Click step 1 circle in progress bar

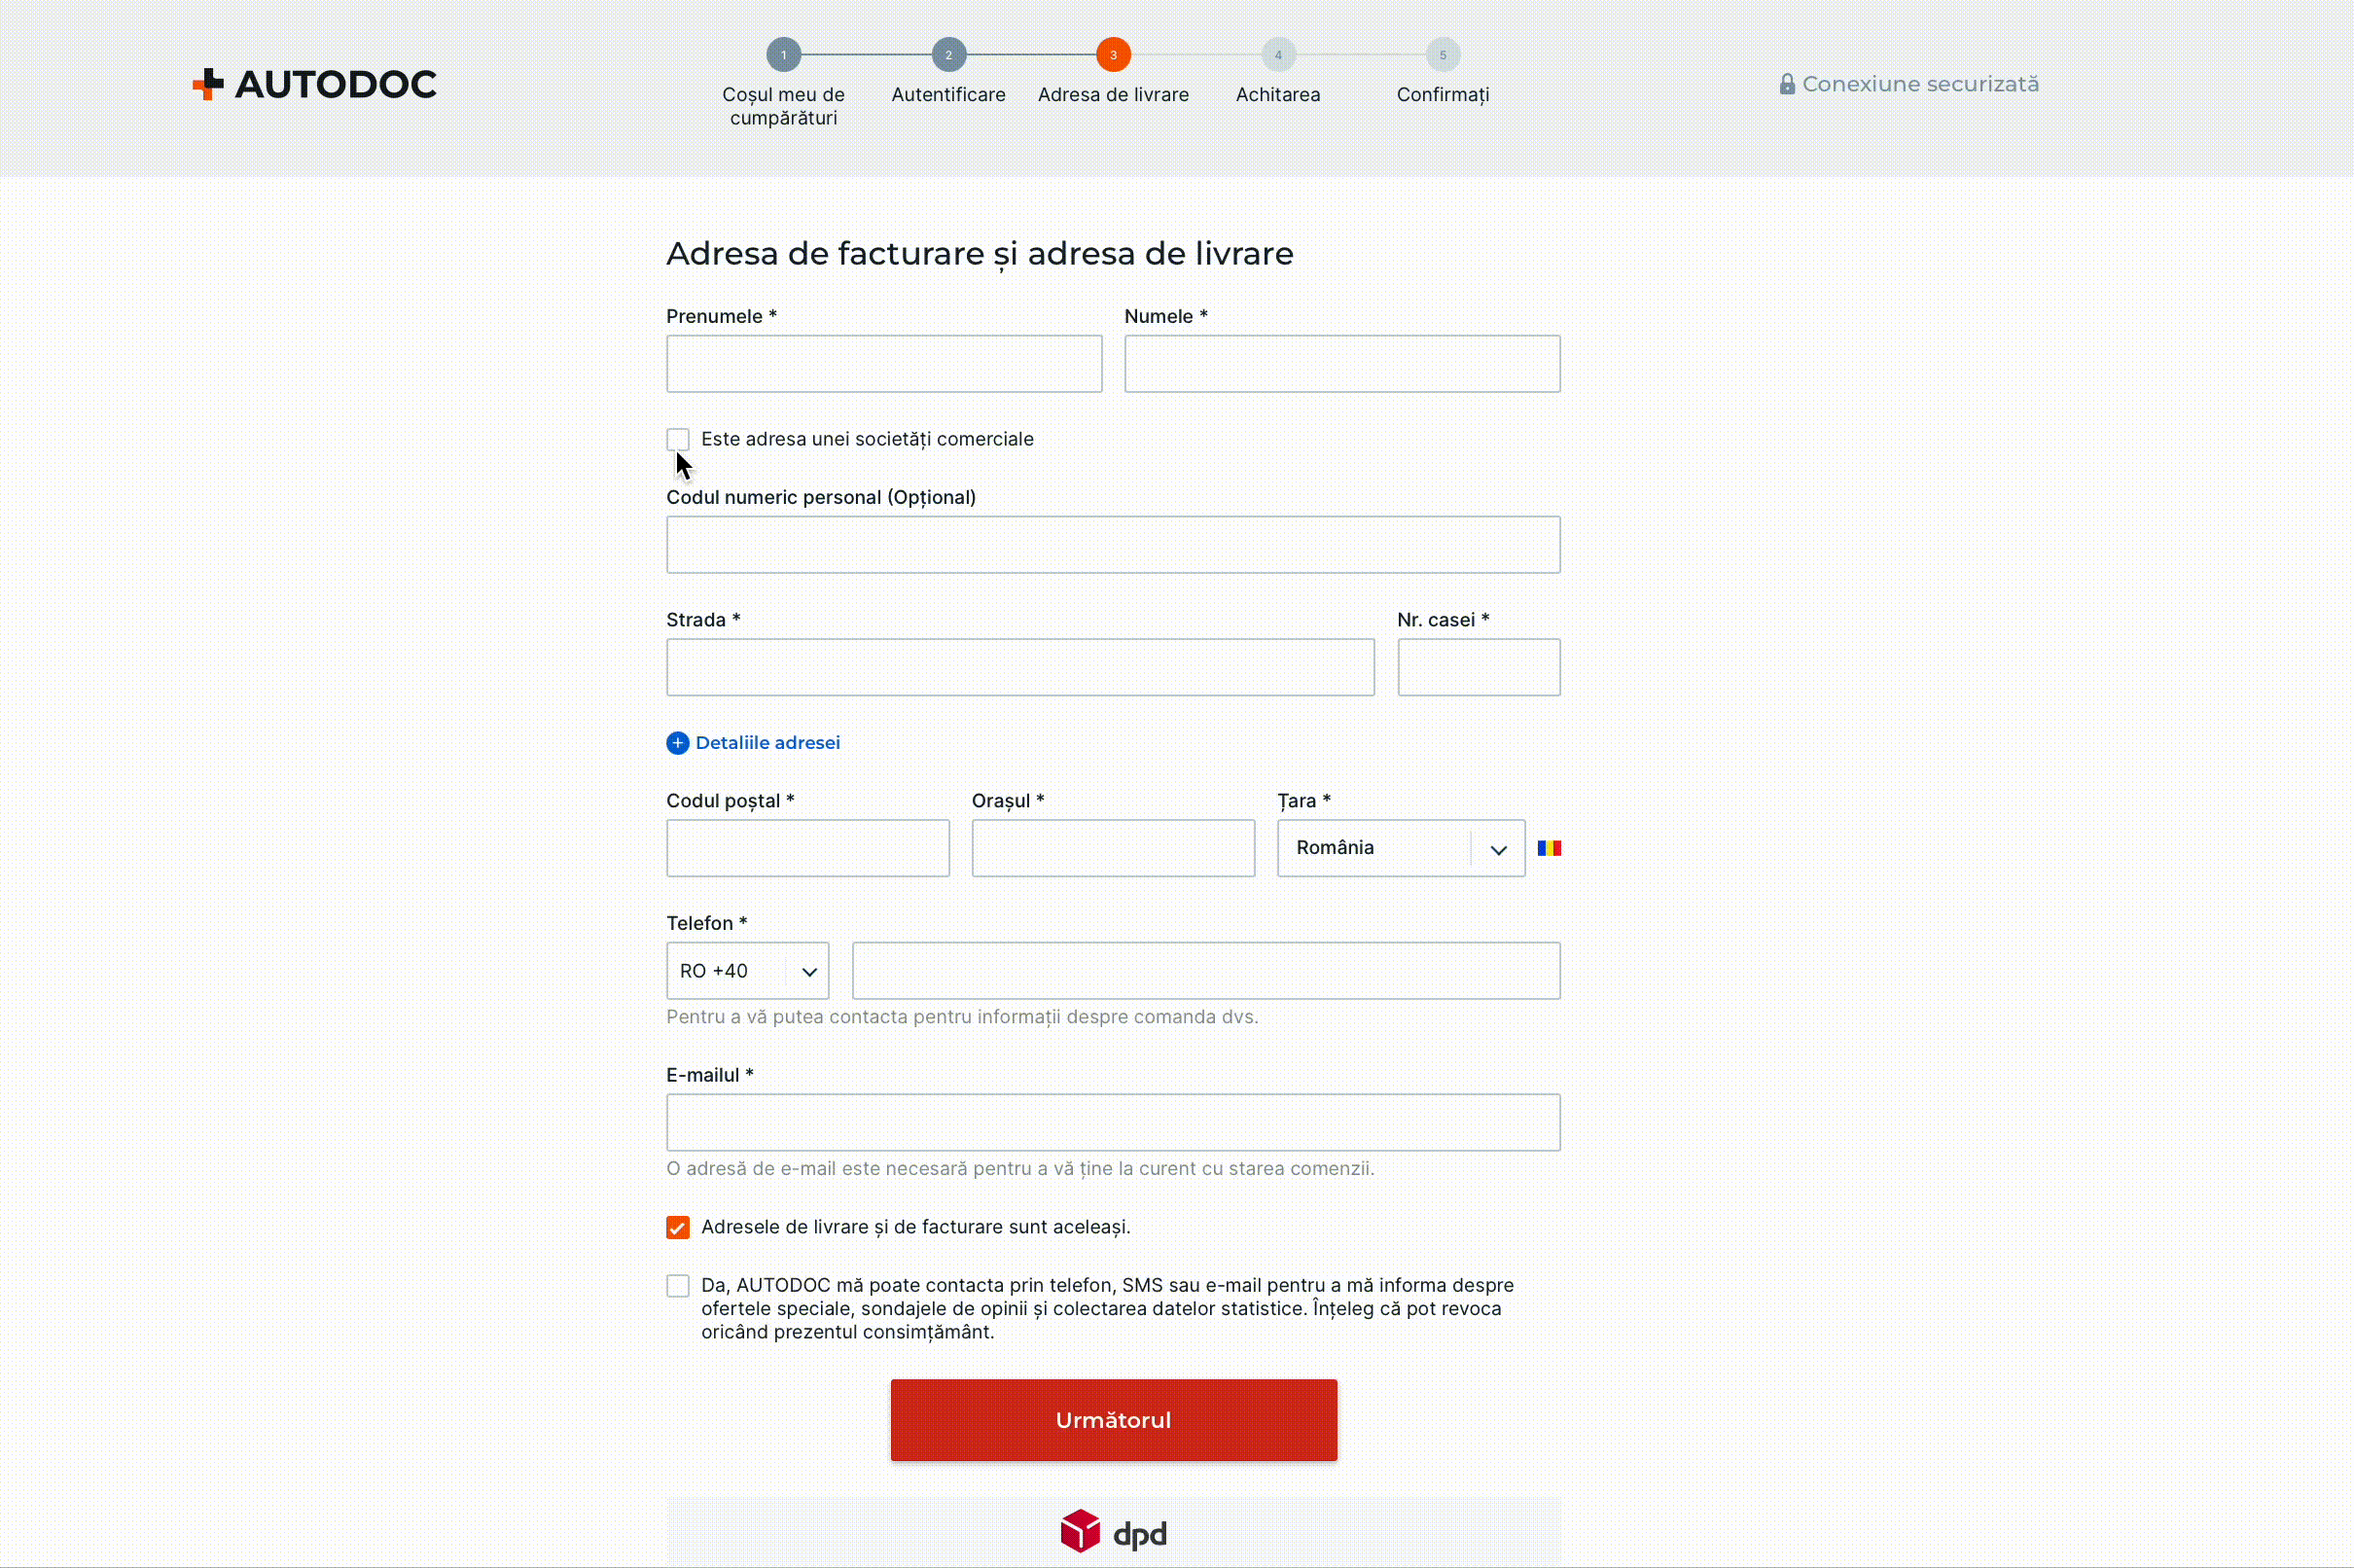[x=783, y=55]
